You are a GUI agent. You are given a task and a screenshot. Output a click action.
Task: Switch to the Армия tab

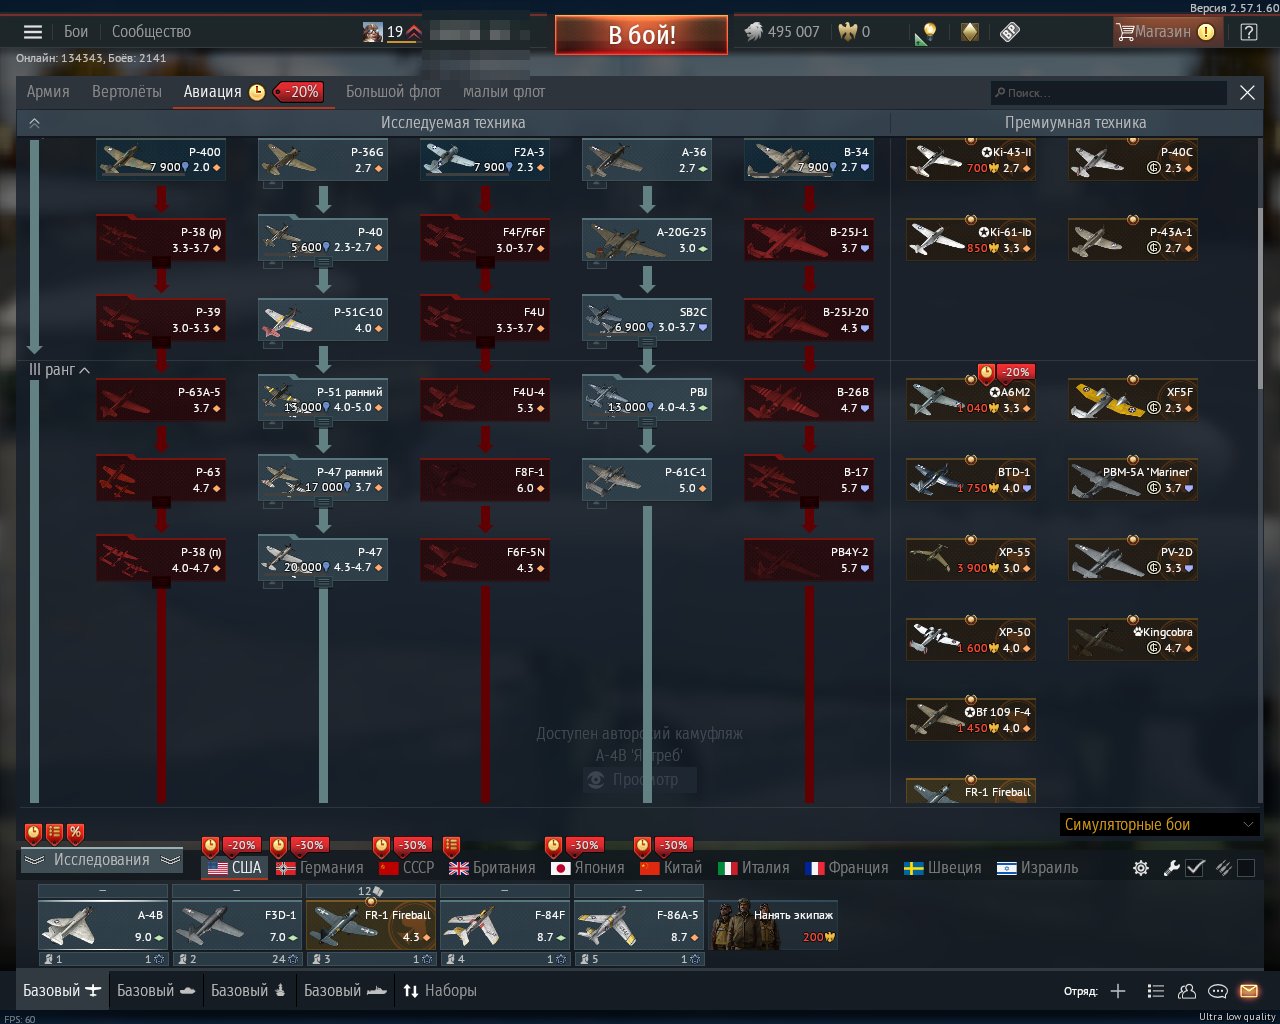pyautogui.click(x=48, y=92)
